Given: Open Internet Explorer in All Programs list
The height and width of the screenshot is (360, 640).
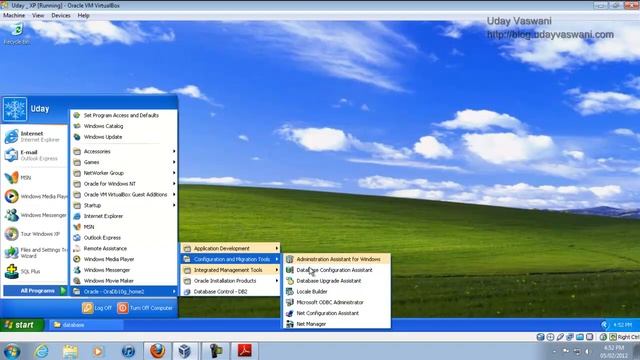Looking at the screenshot, I should (124, 216).
